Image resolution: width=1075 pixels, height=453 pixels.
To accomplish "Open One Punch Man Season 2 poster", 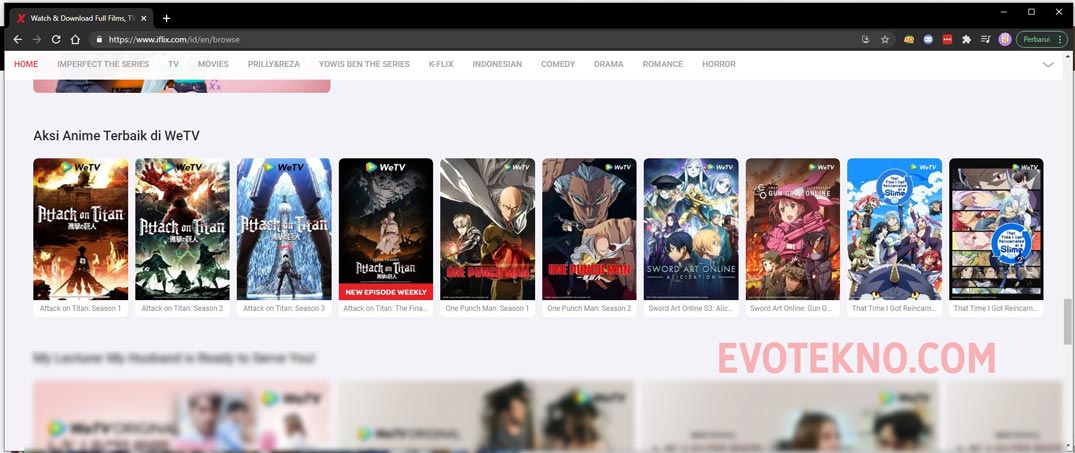I will (589, 229).
